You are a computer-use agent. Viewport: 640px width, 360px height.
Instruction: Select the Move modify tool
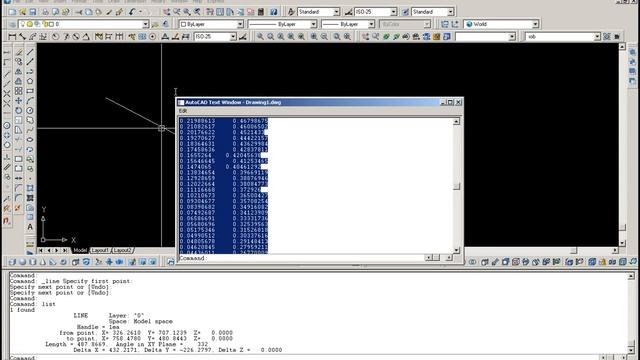[19, 101]
